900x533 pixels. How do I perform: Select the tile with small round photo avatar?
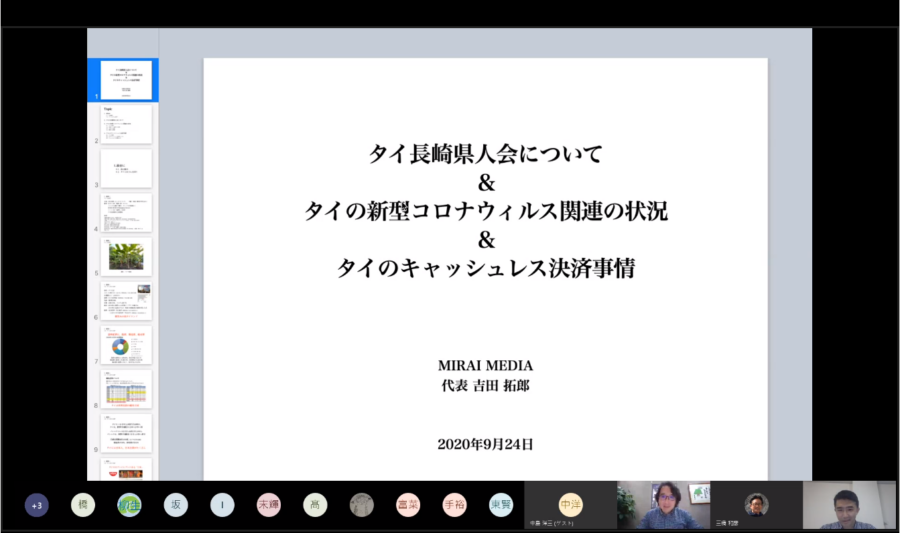click(757, 505)
